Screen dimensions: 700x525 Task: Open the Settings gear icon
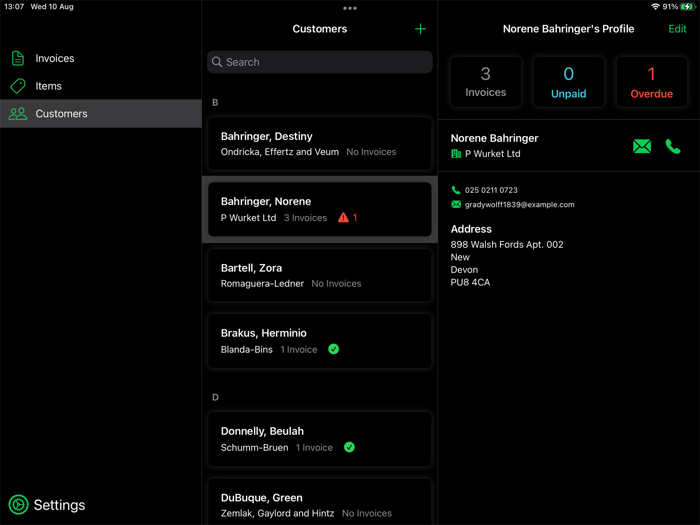[x=18, y=504]
